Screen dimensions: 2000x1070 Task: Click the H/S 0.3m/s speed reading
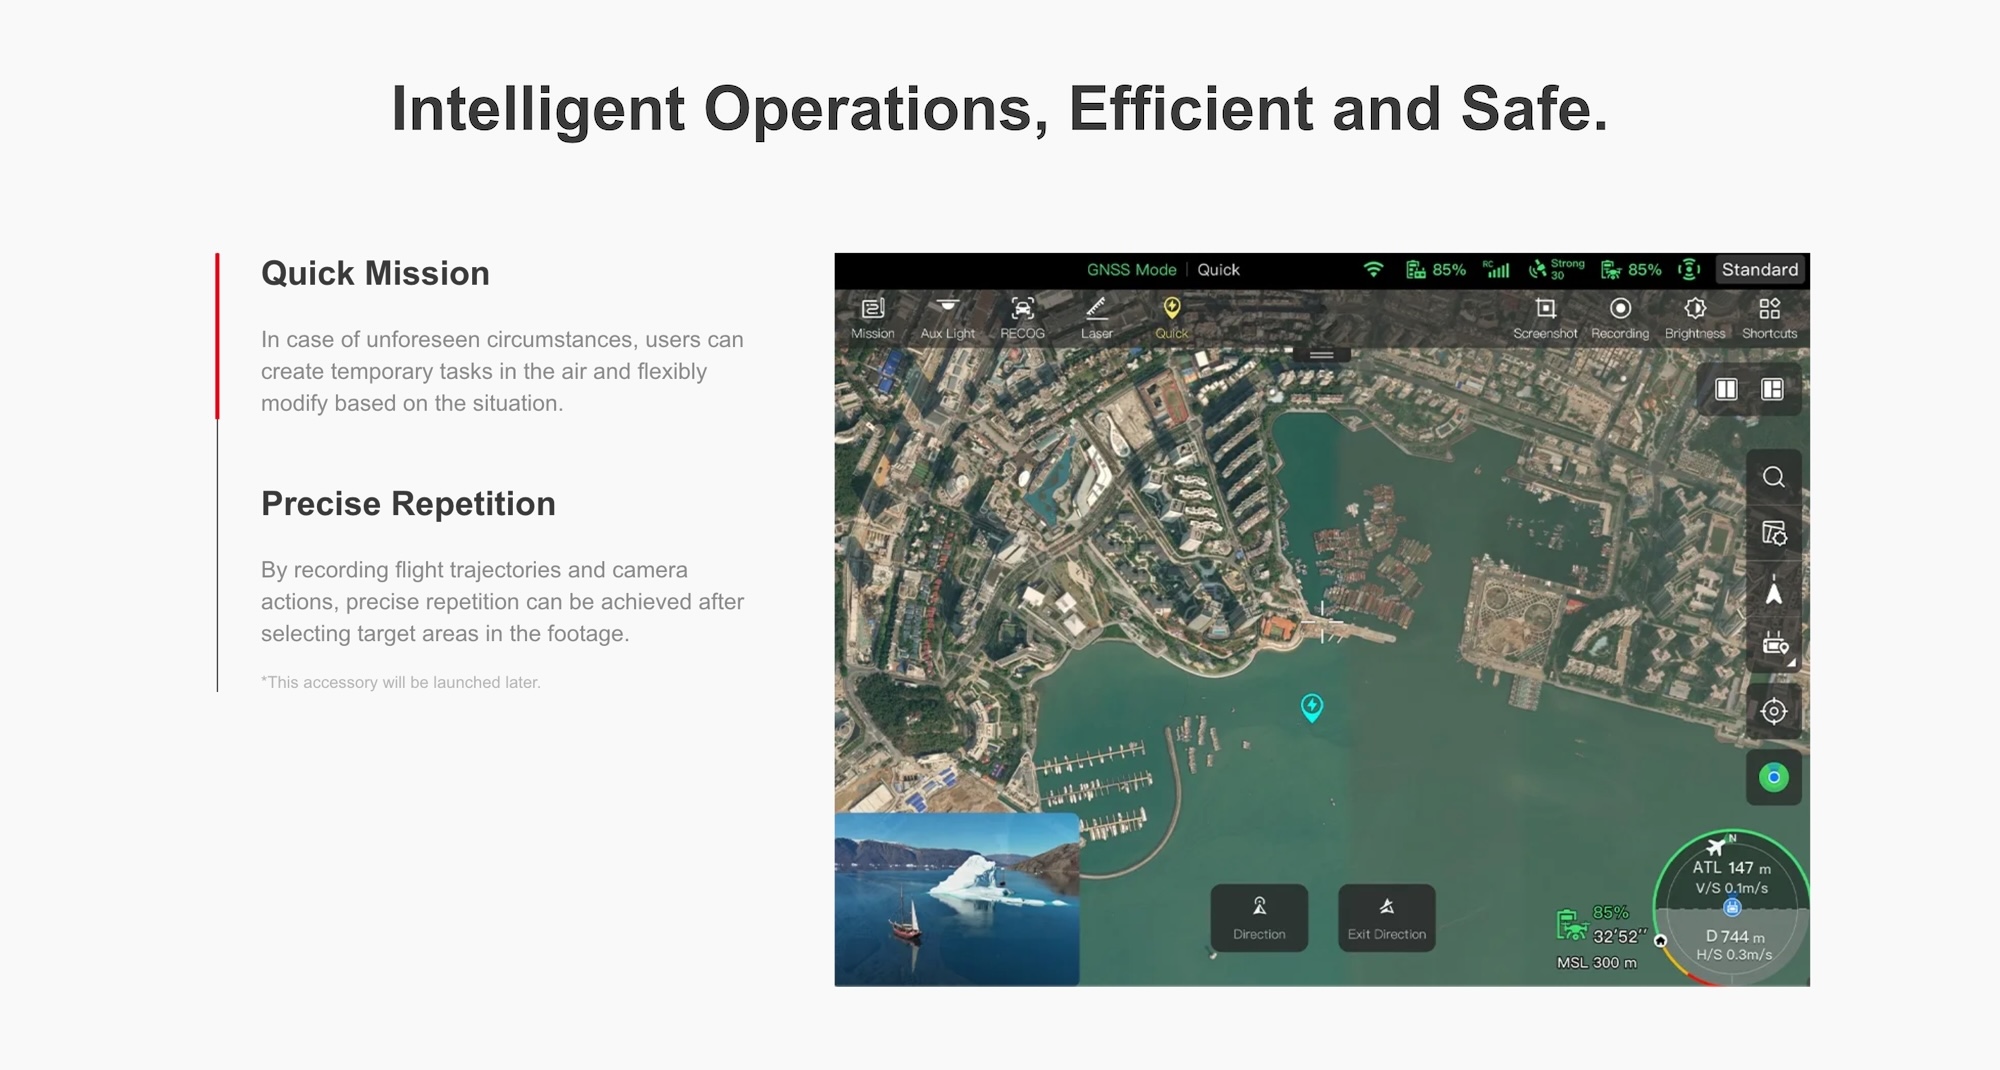tap(1734, 955)
